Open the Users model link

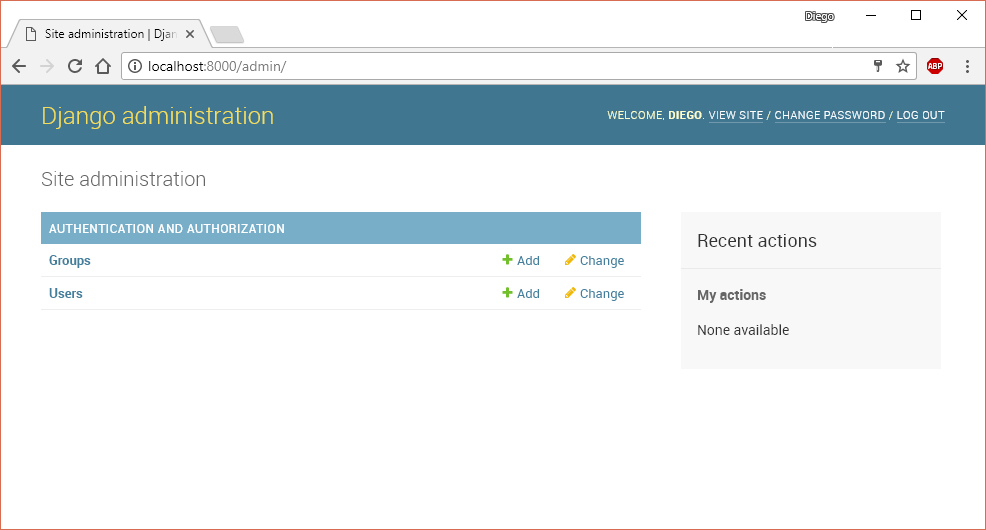pyautogui.click(x=65, y=294)
